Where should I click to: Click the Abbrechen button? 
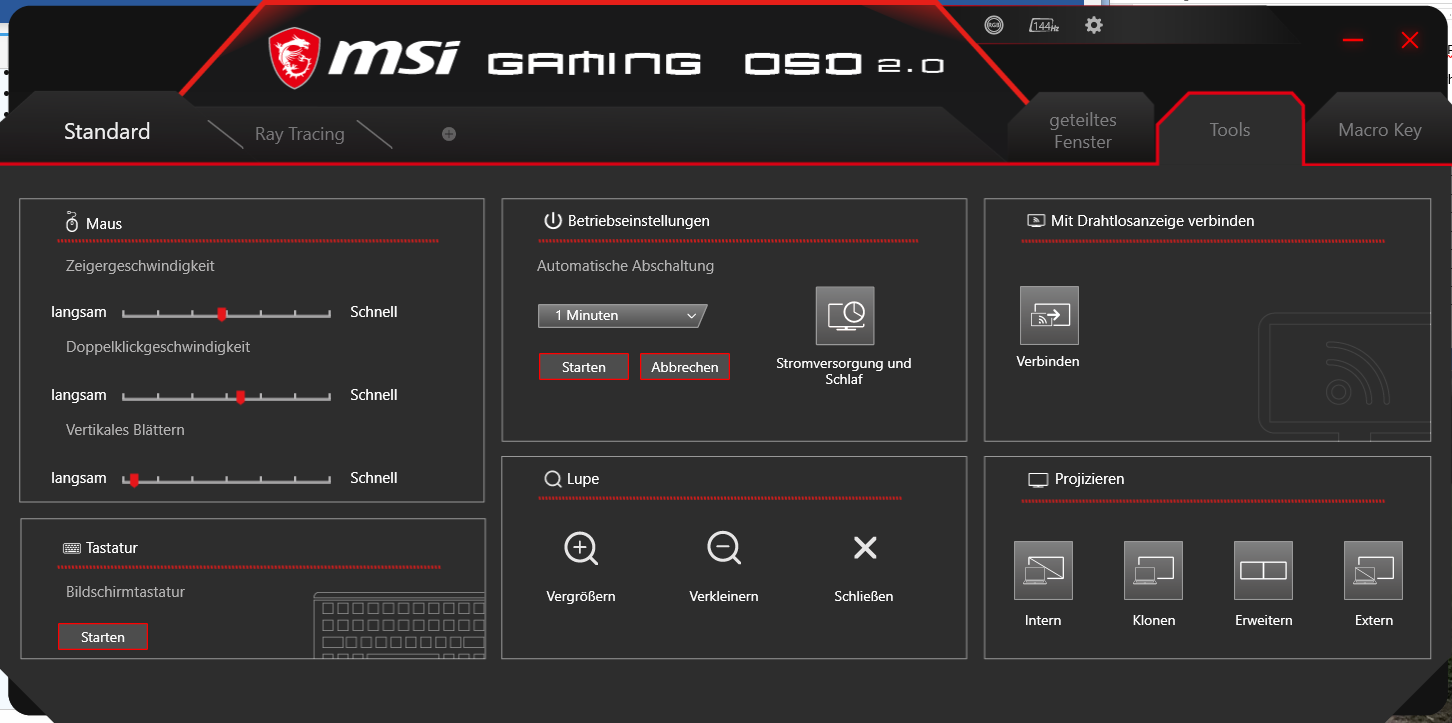tap(685, 367)
